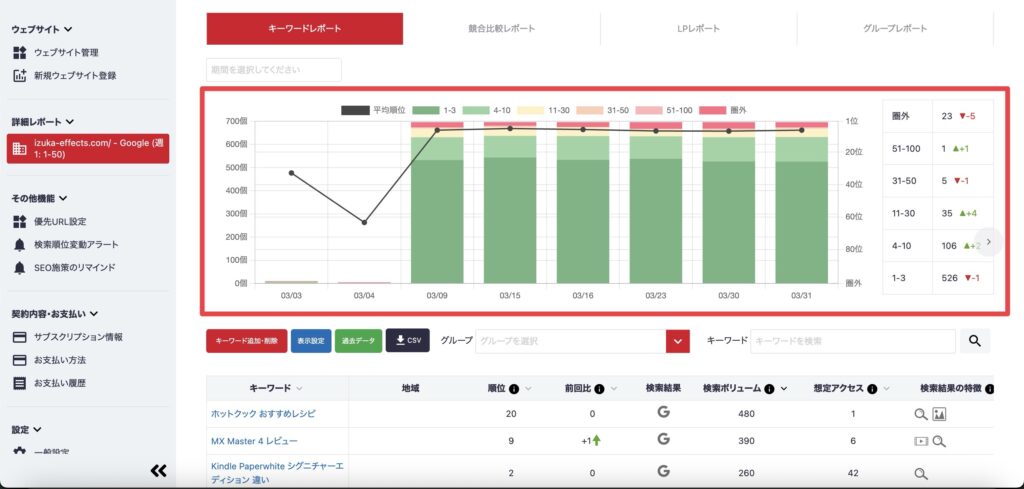The height and width of the screenshot is (489, 1024).
Task: Collapse the sidebar with double-chevron icon
Action: [x=158, y=471]
